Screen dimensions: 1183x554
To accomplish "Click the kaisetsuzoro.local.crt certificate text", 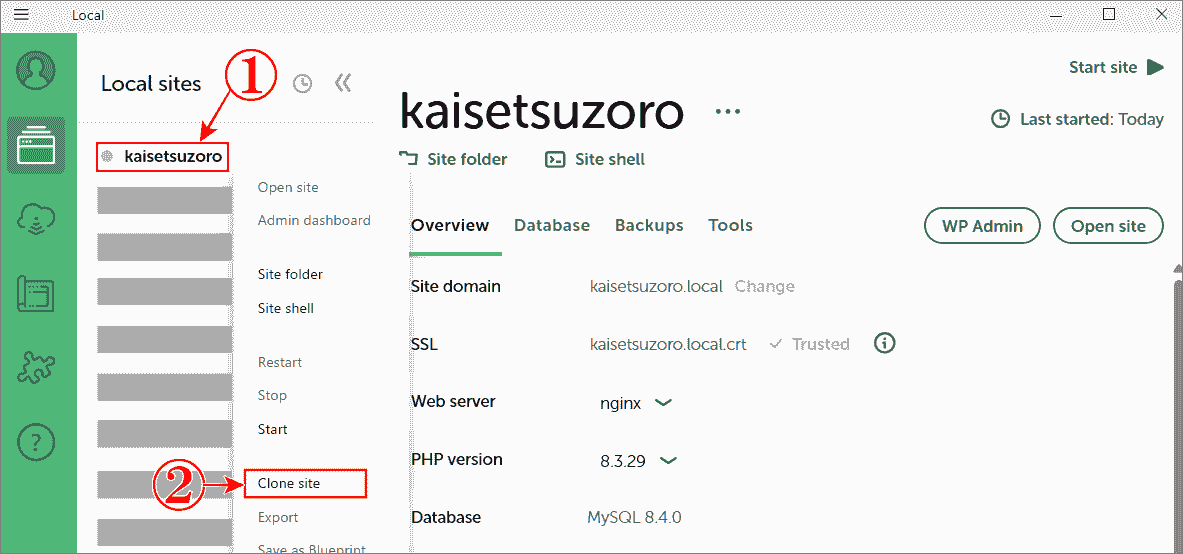I will pyautogui.click(x=668, y=344).
